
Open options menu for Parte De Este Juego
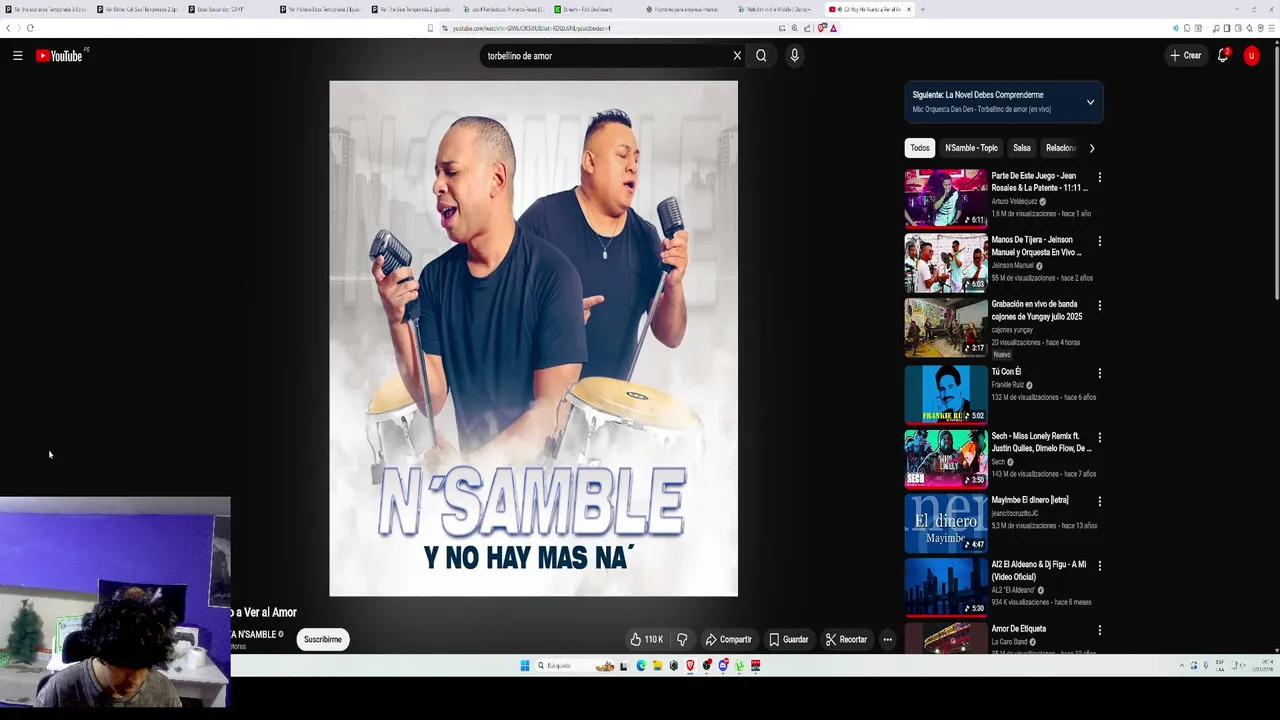tap(1099, 177)
